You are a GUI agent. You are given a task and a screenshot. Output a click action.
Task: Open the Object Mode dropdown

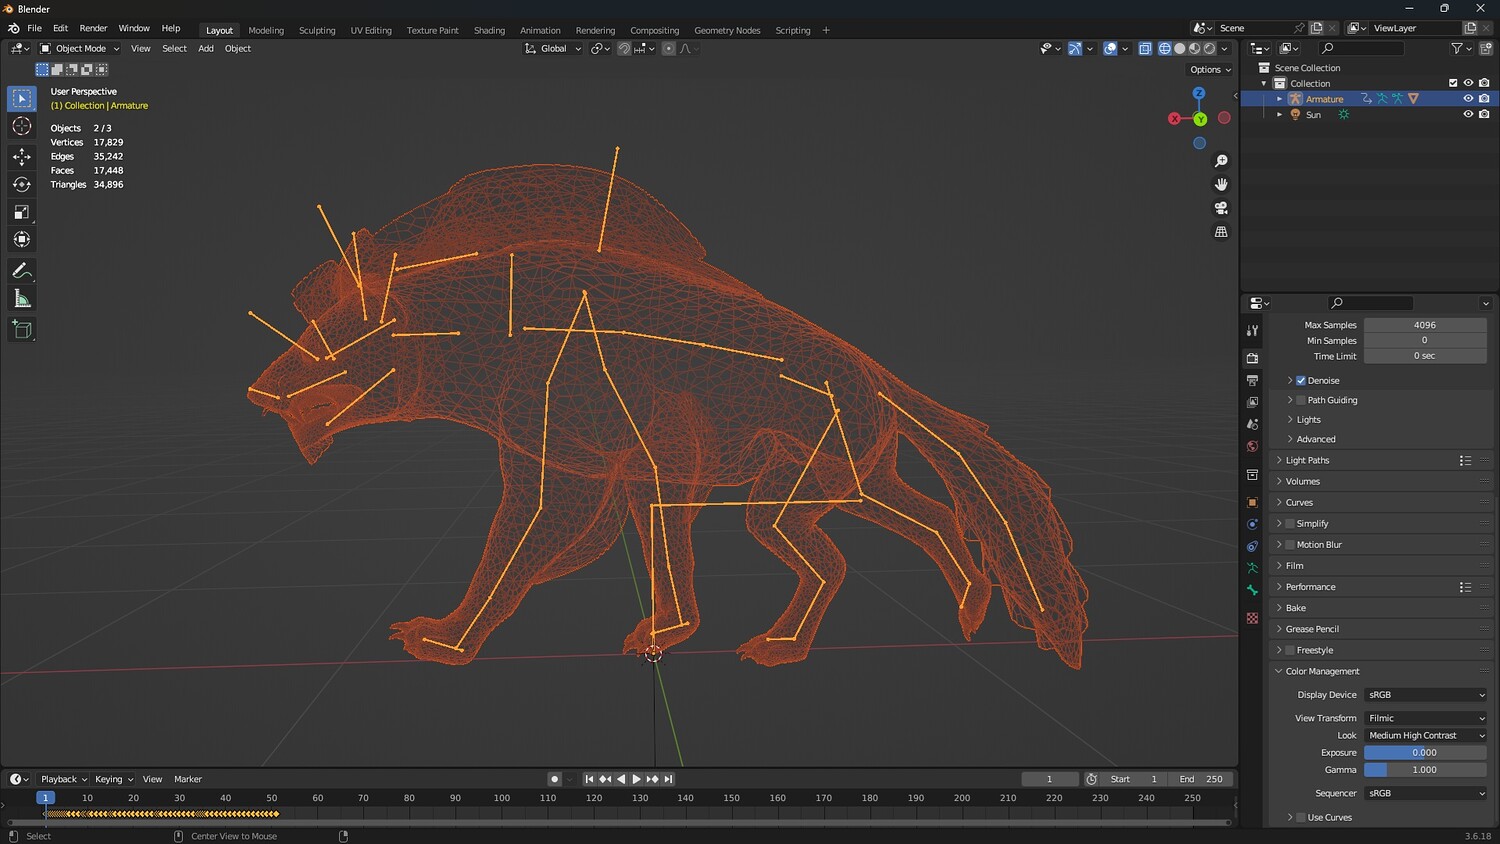pyautogui.click(x=80, y=48)
